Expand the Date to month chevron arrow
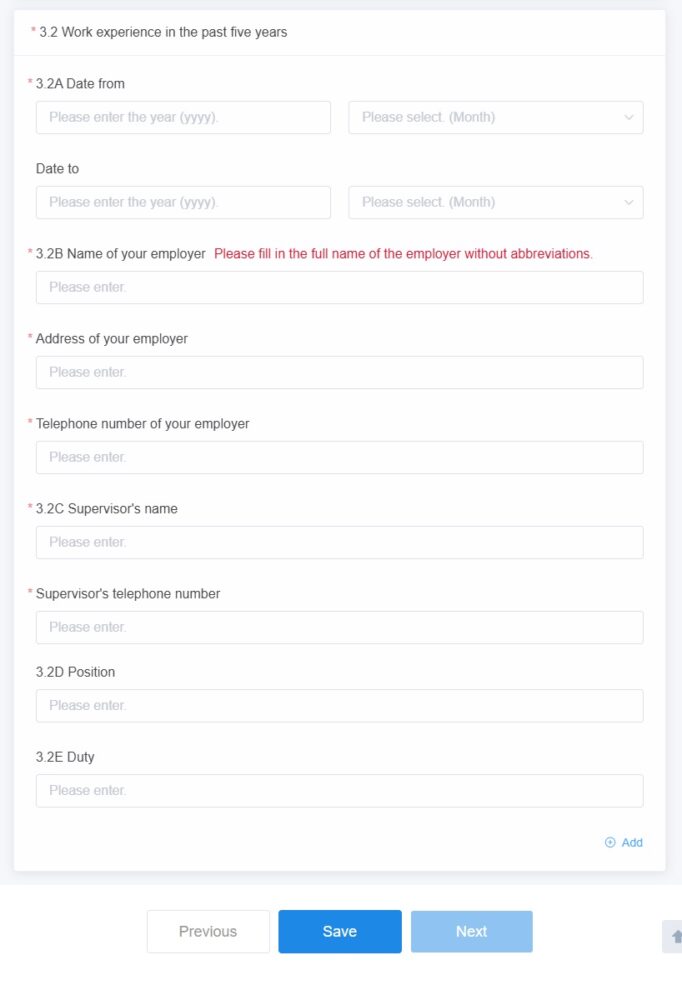682x1000 pixels. point(628,202)
